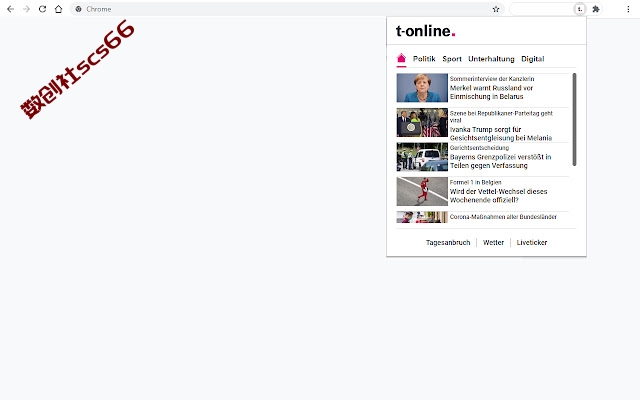
Task: Click the browser forward arrow
Action: coord(27,9)
